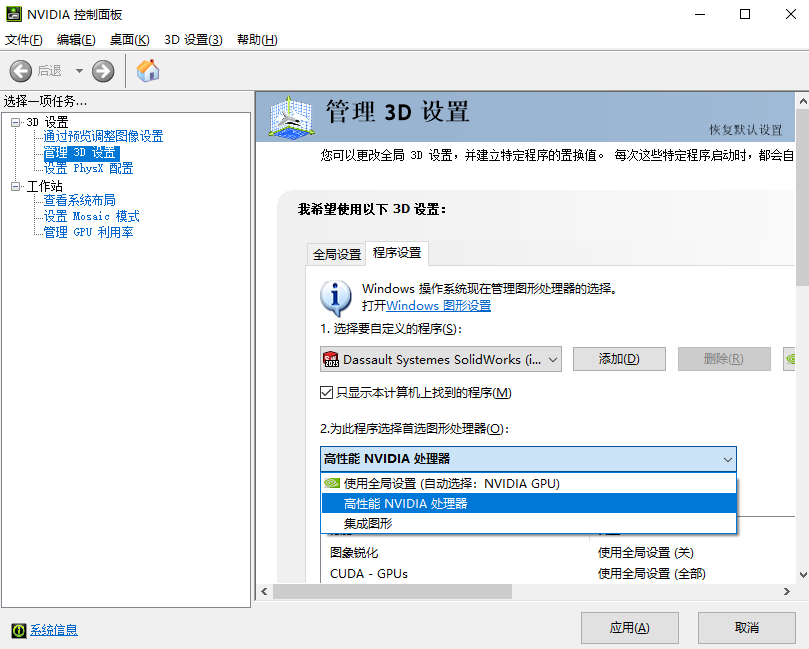Select 设置 Mosaic 模式 in the tree

click(x=91, y=216)
